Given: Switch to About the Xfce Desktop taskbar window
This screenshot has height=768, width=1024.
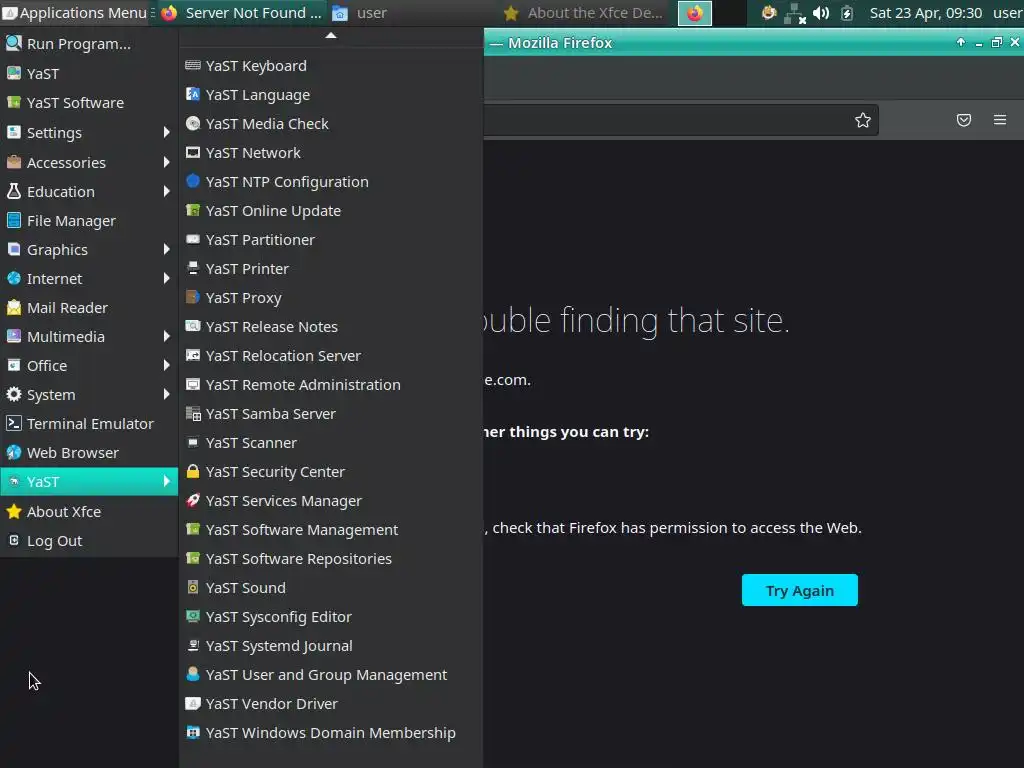Looking at the screenshot, I should pyautogui.click(x=584, y=13).
